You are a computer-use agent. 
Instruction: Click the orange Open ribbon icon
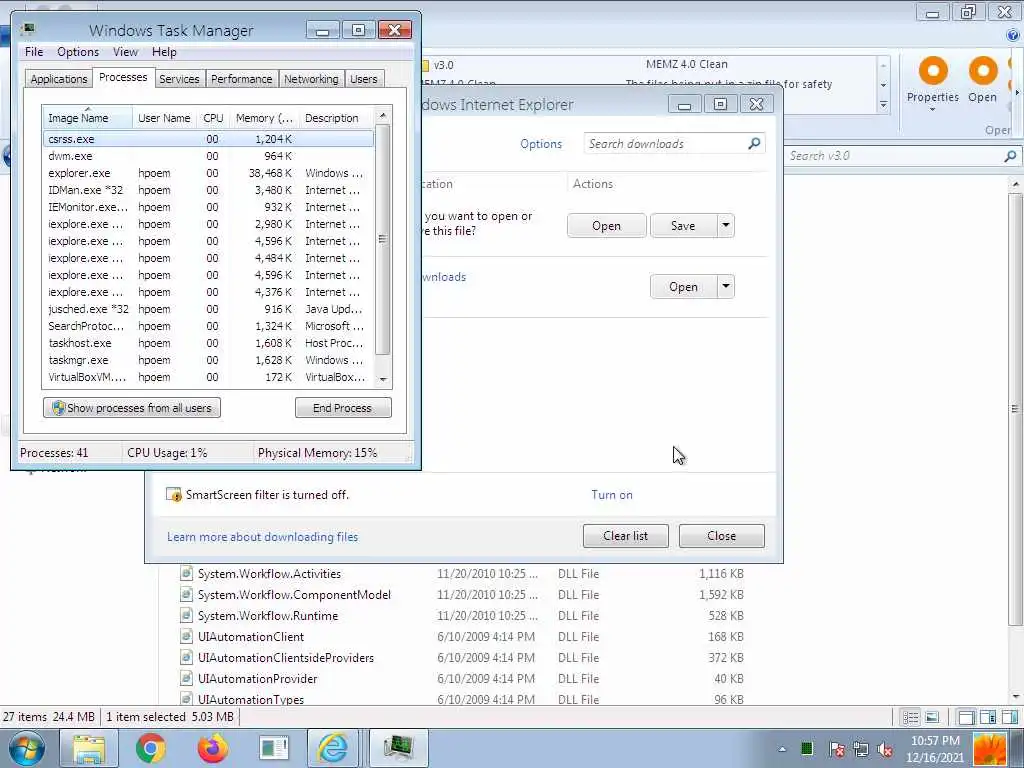(982, 71)
